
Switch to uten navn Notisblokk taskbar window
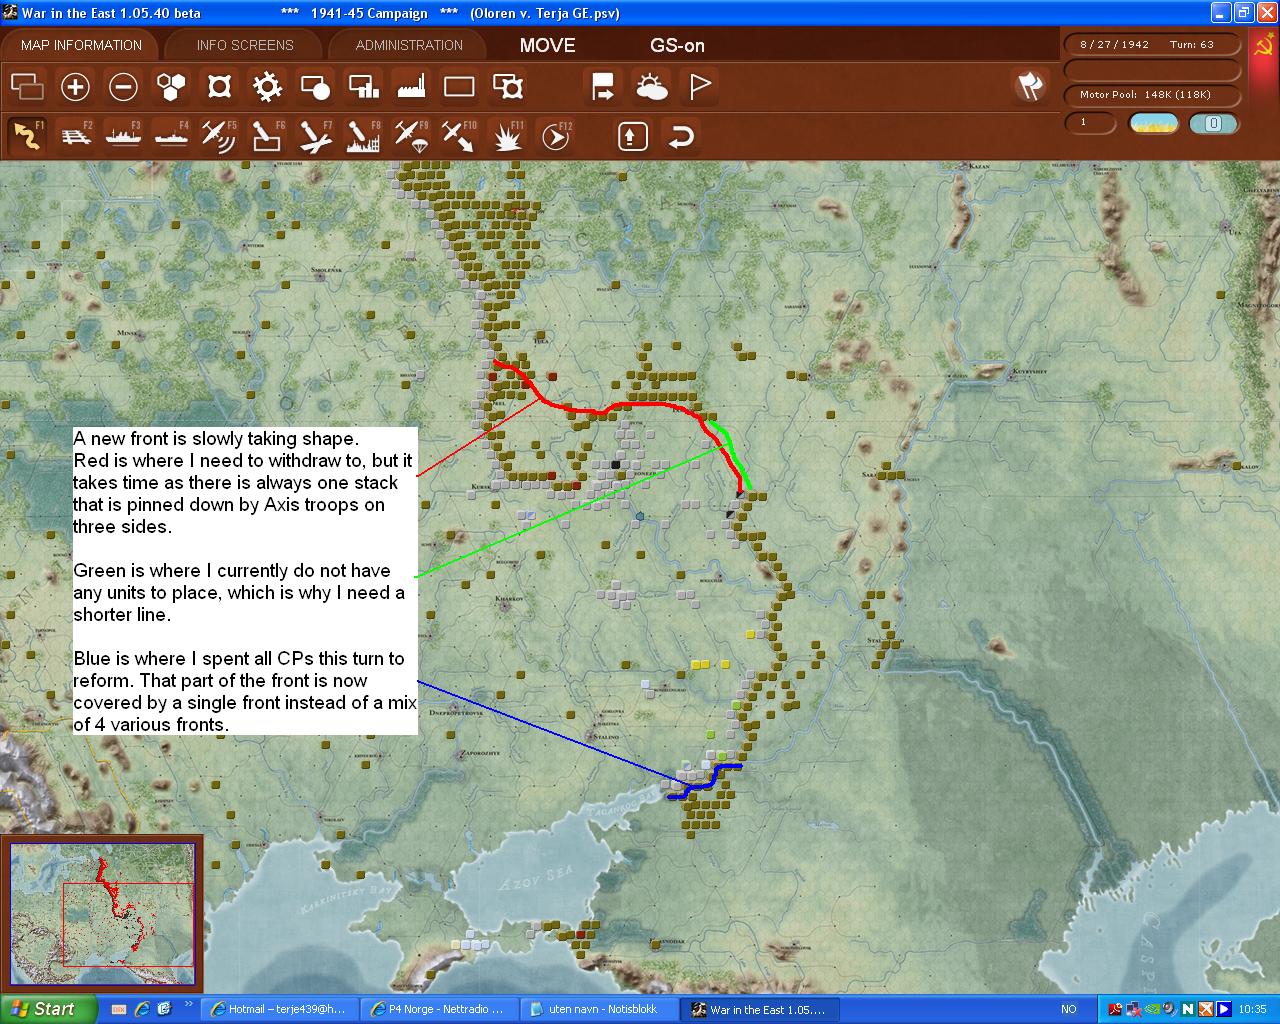tap(598, 1009)
